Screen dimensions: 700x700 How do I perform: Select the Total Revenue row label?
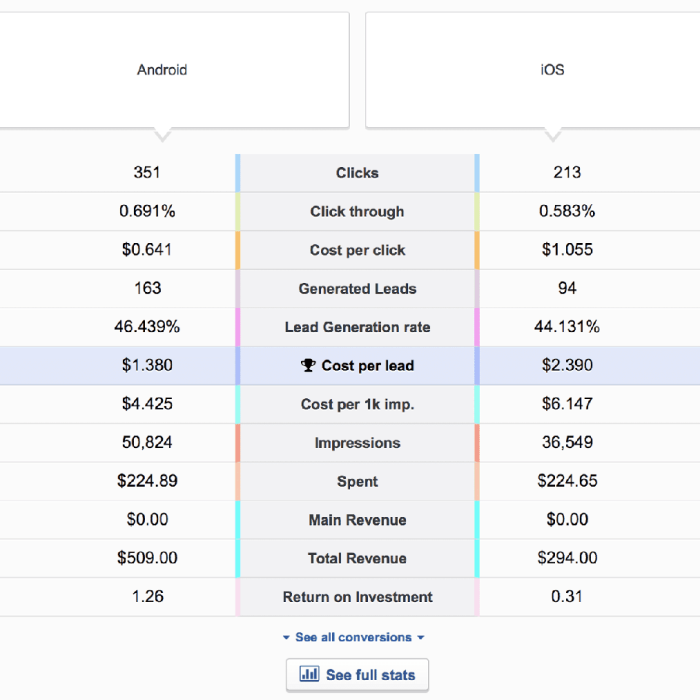click(357, 559)
